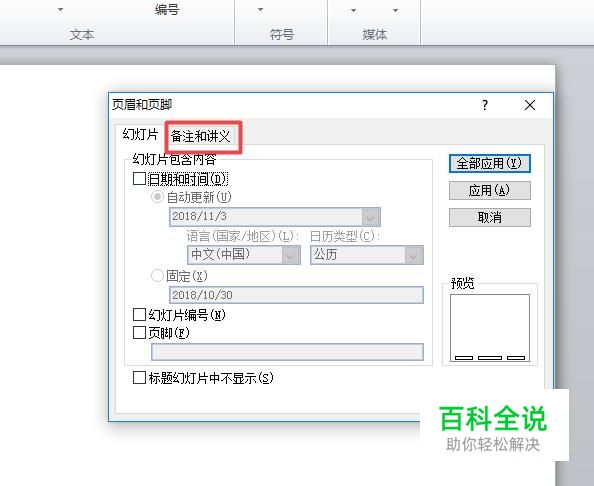Click the 编号 ribbon button
The height and width of the screenshot is (486, 594).
(167, 9)
